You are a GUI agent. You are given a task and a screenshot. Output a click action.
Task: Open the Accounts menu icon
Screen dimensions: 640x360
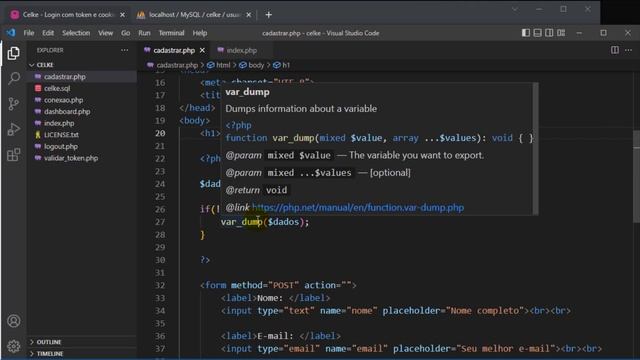[x=13, y=321]
